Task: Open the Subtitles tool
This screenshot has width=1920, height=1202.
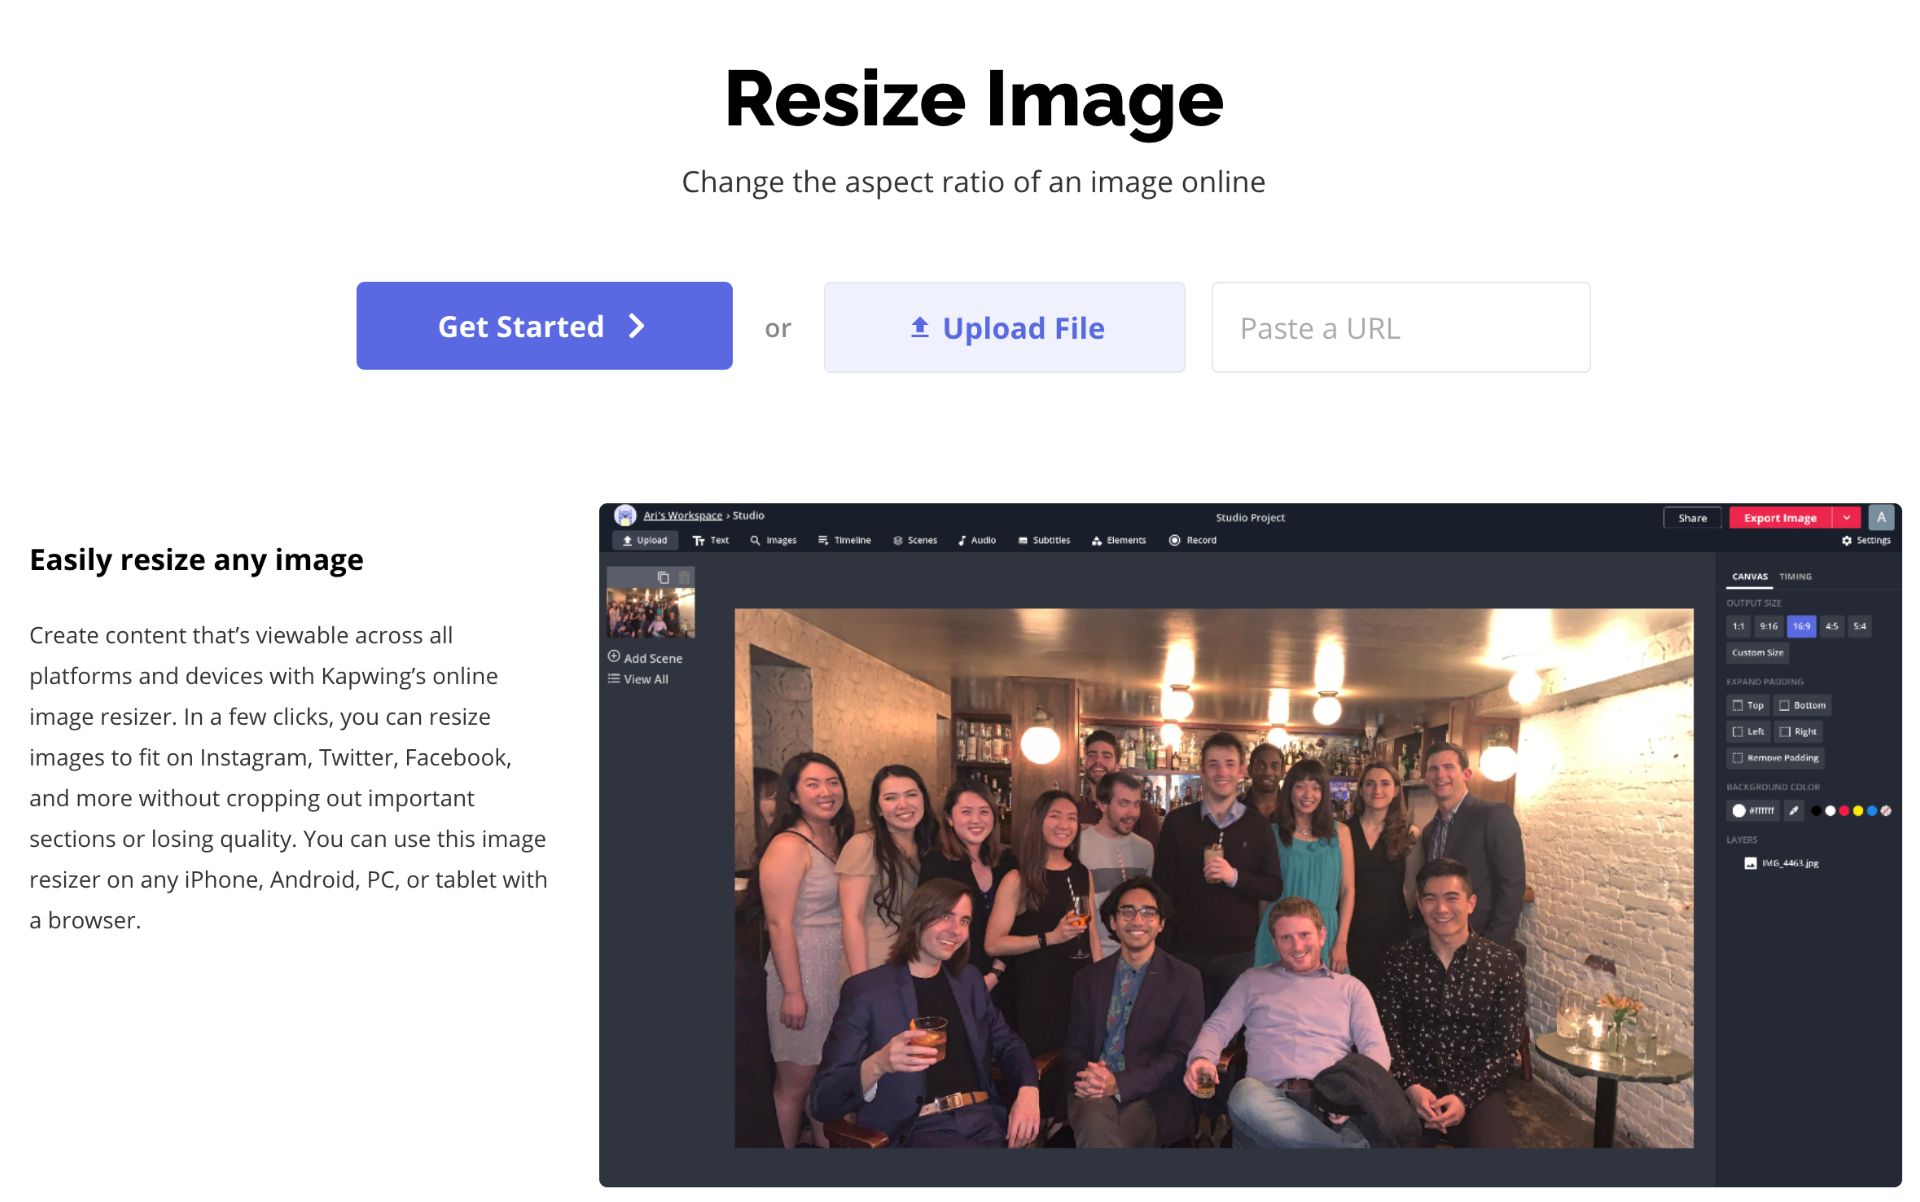Action: tap(1043, 540)
